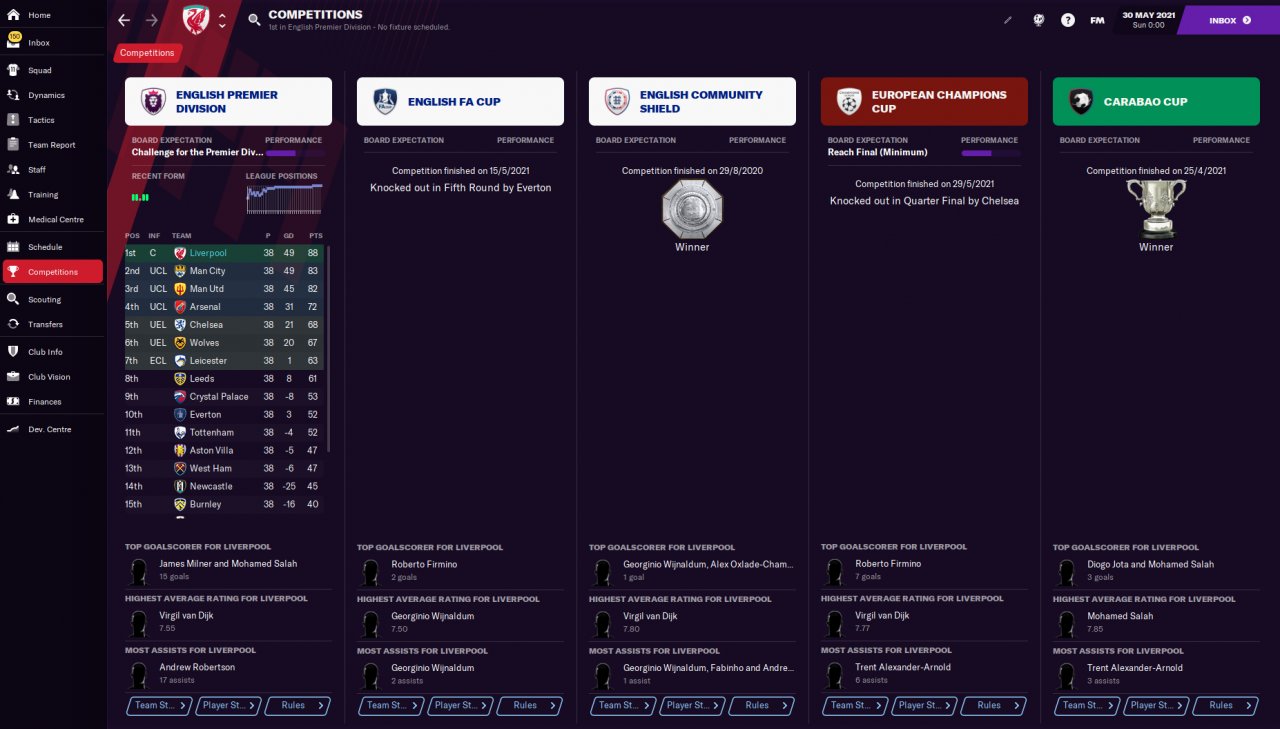Click Andrew Robertson's silhouette portrait
The width and height of the screenshot is (1280, 729).
[138, 675]
